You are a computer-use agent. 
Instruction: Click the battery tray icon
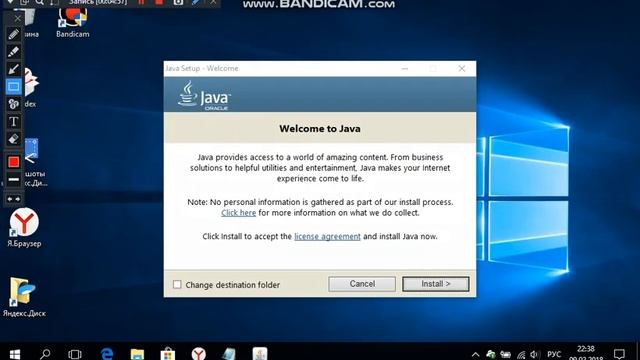[x=506, y=354]
